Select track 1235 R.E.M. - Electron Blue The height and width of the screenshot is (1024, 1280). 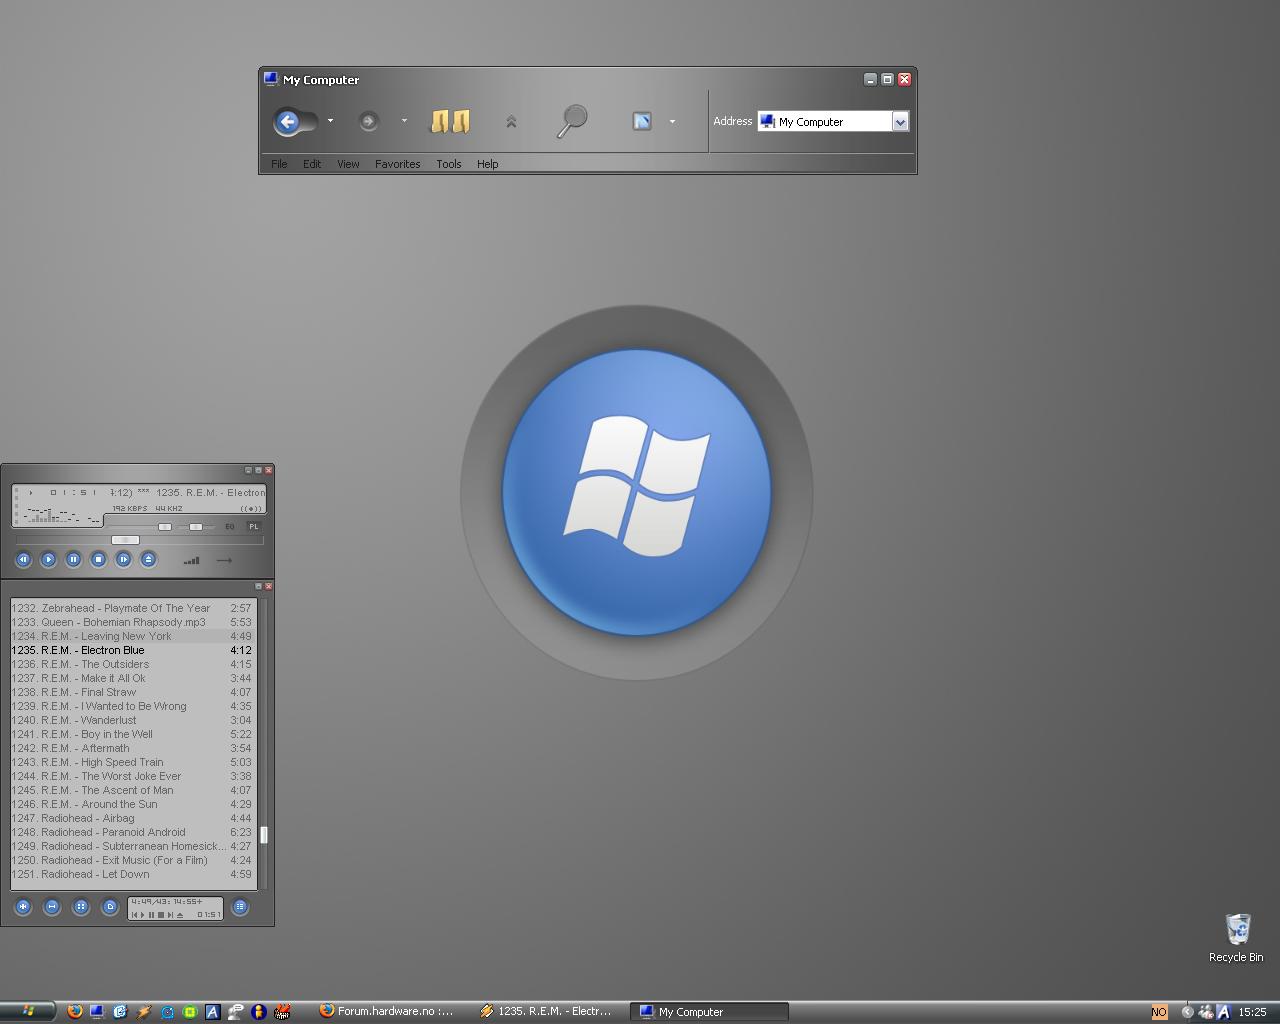click(134, 650)
